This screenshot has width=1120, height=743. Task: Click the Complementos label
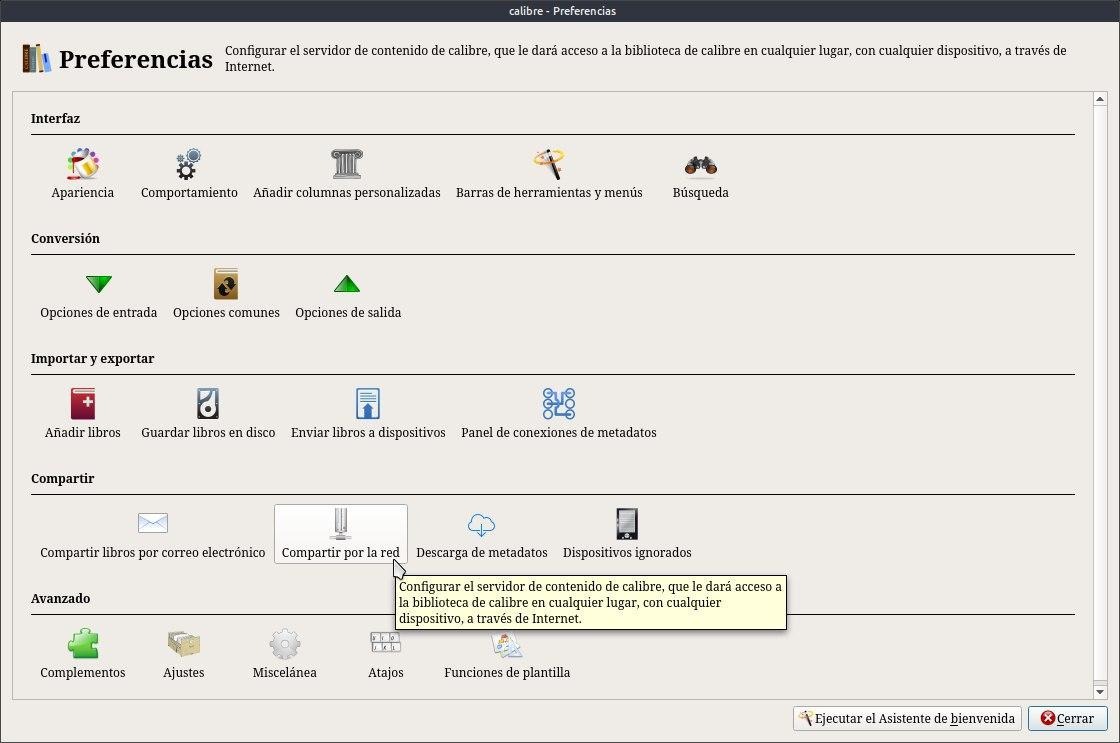[83, 672]
